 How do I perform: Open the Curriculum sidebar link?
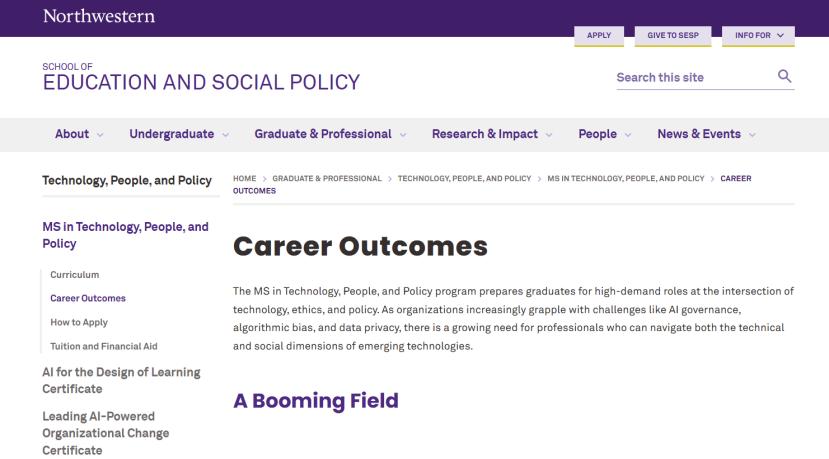coord(75,274)
